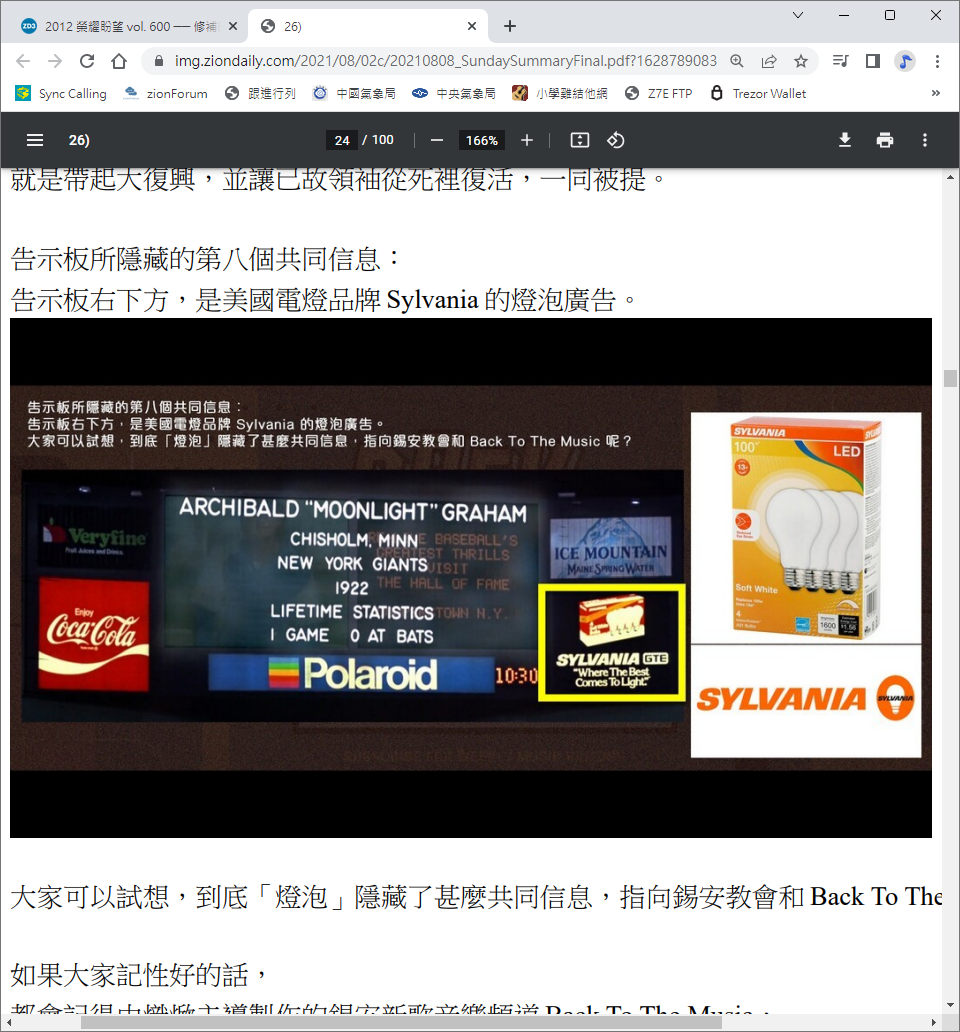Click the horizontal scrollbar thumb
The width and height of the screenshot is (960, 1032).
(x=401, y=1023)
